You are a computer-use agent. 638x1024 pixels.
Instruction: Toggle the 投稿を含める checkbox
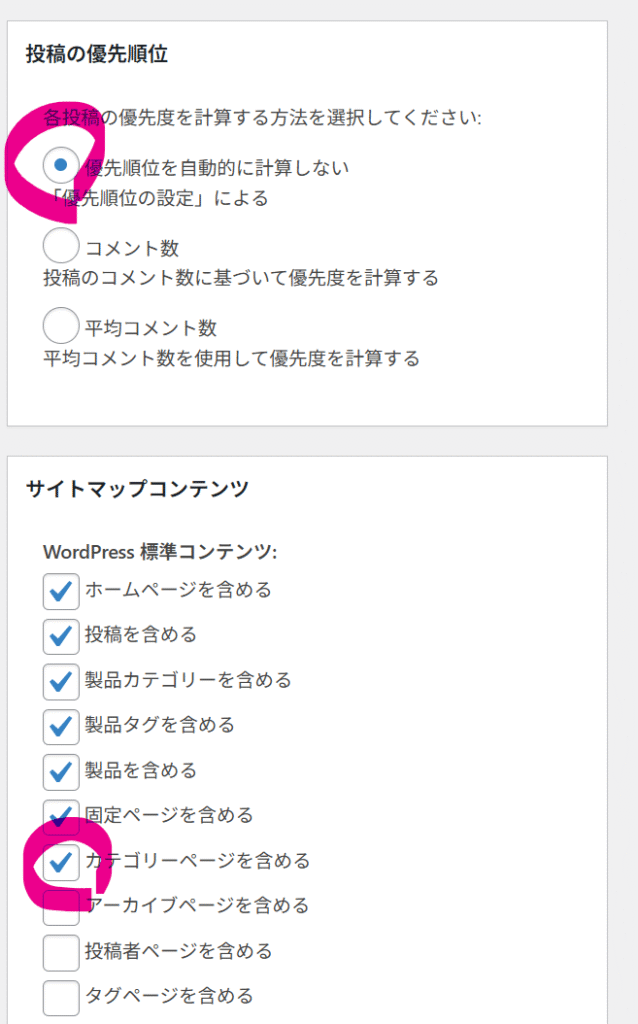click(x=61, y=636)
